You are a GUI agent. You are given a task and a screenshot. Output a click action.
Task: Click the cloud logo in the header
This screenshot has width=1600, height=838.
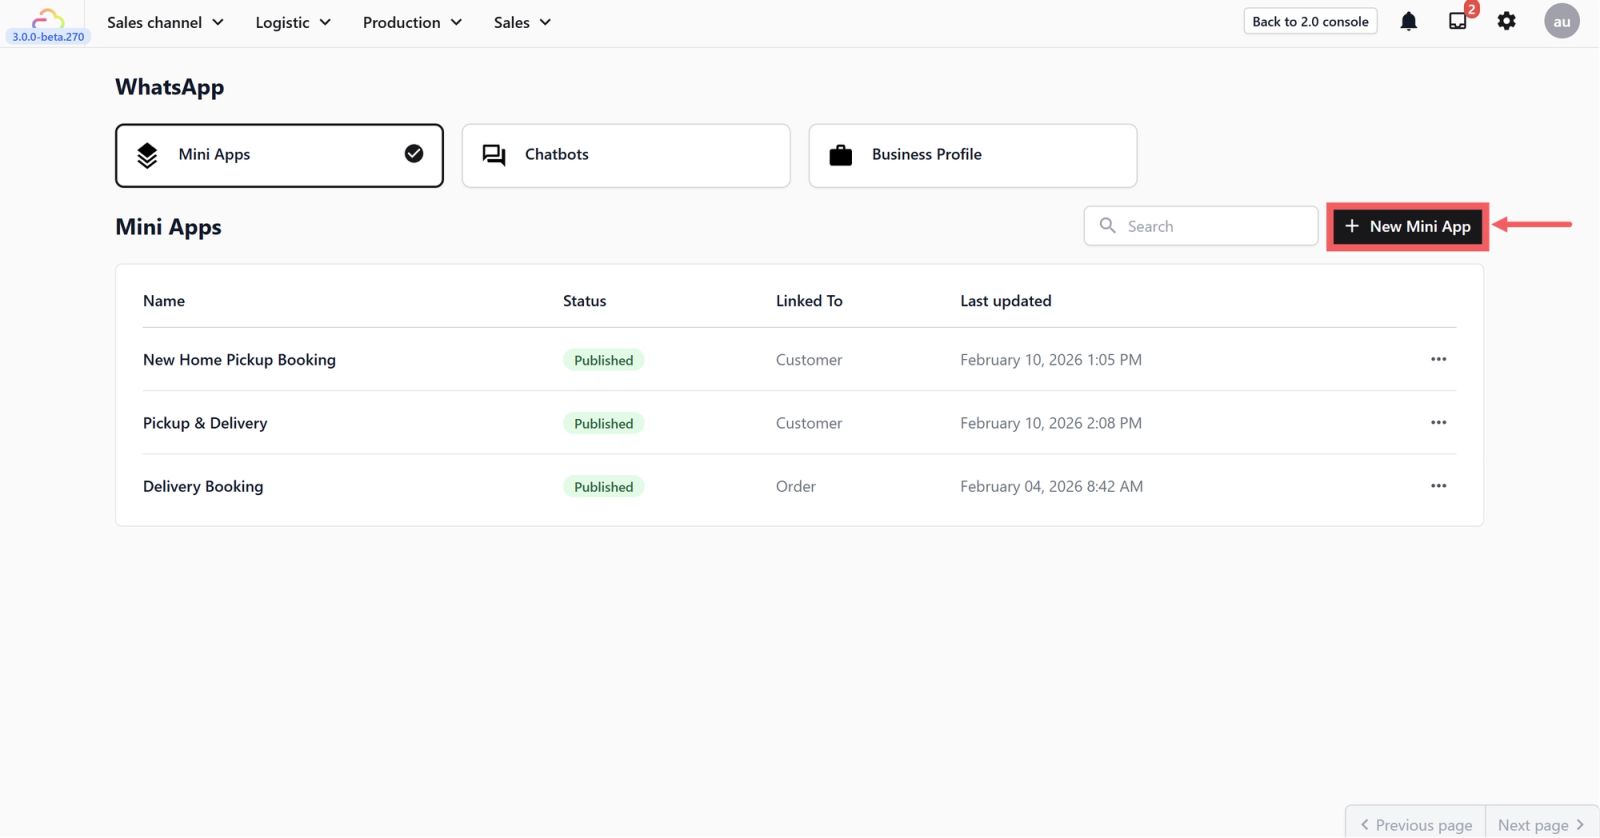[x=48, y=18]
